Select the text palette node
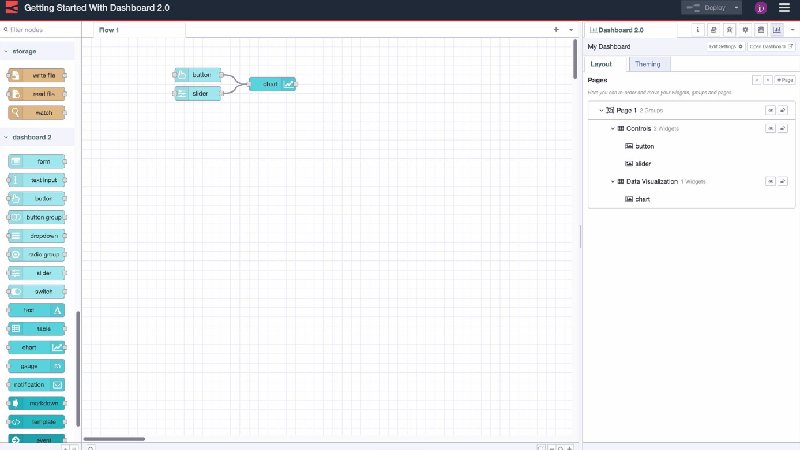The height and width of the screenshot is (450, 800). [37, 310]
